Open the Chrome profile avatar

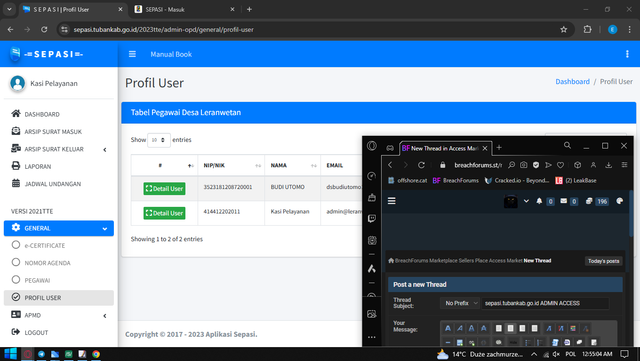tap(612, 29)
